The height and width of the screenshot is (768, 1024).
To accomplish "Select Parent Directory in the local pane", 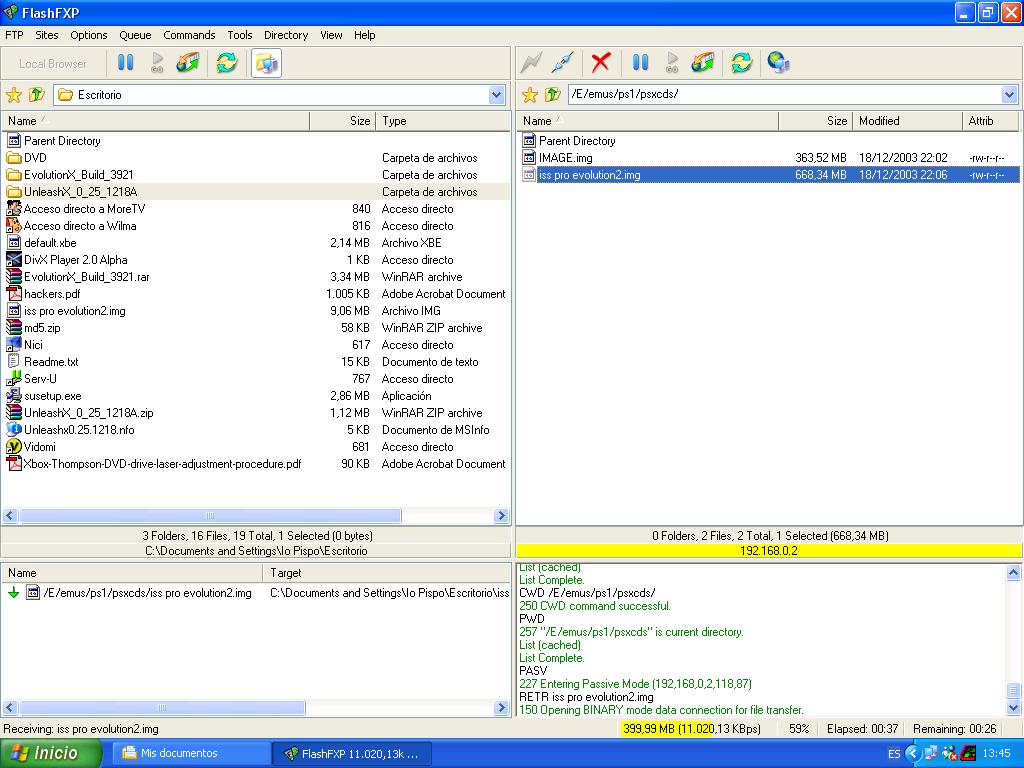I will 62,140.
